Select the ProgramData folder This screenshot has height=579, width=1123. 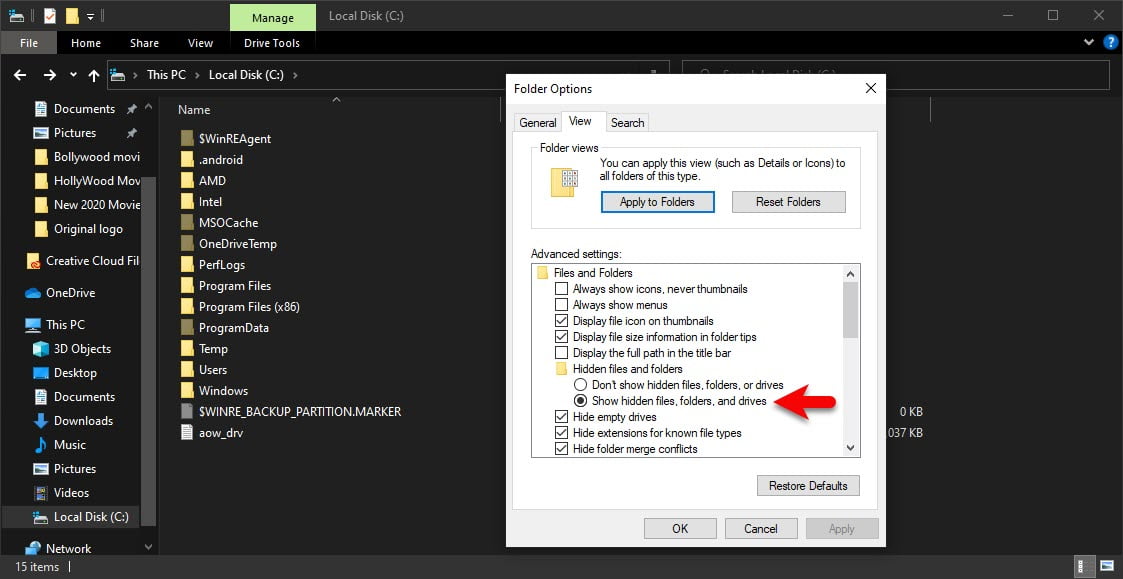(224, 327)
